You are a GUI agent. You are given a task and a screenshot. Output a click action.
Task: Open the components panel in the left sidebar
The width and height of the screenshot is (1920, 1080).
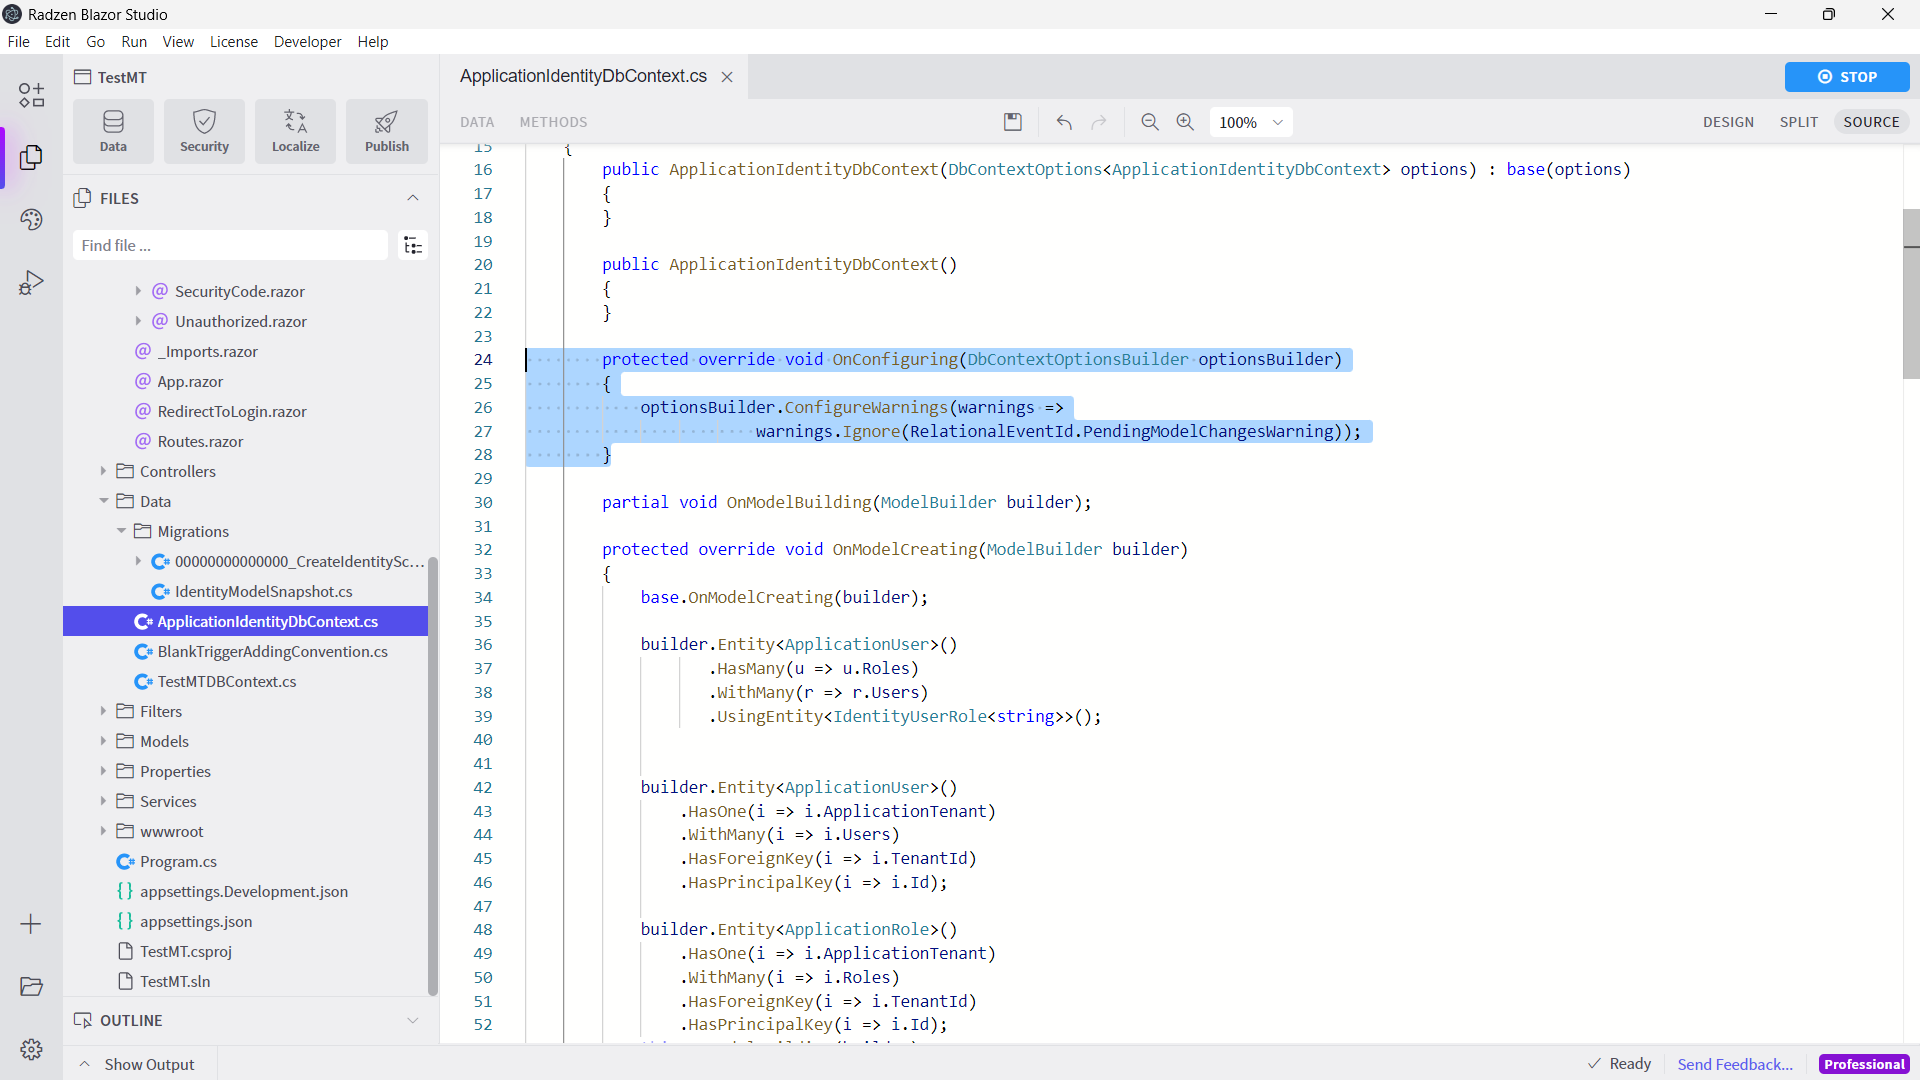31,95
